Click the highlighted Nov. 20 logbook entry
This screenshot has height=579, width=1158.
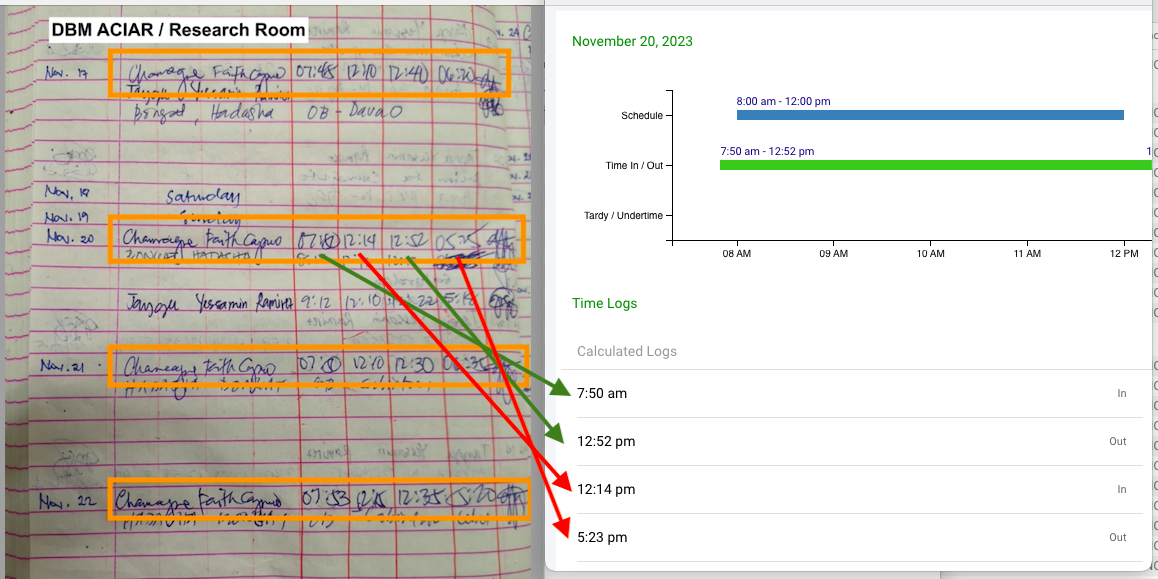point(316,239)
